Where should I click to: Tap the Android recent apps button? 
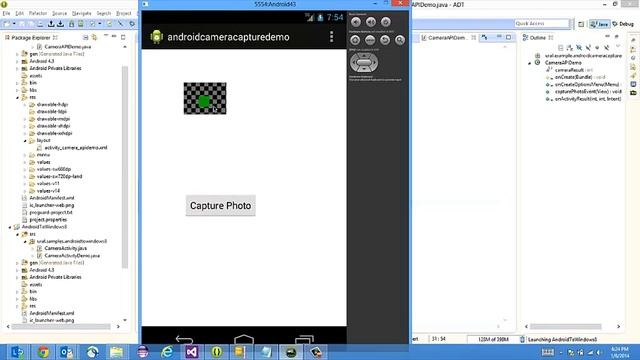[304, 339]
